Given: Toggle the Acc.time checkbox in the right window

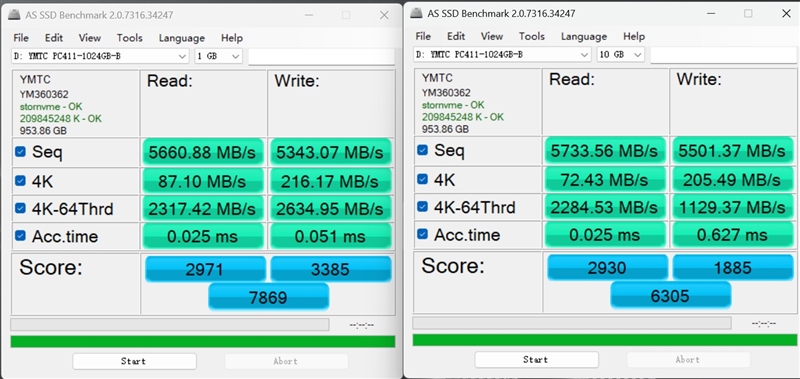Looking at the screenshot, I should point(422,234).
